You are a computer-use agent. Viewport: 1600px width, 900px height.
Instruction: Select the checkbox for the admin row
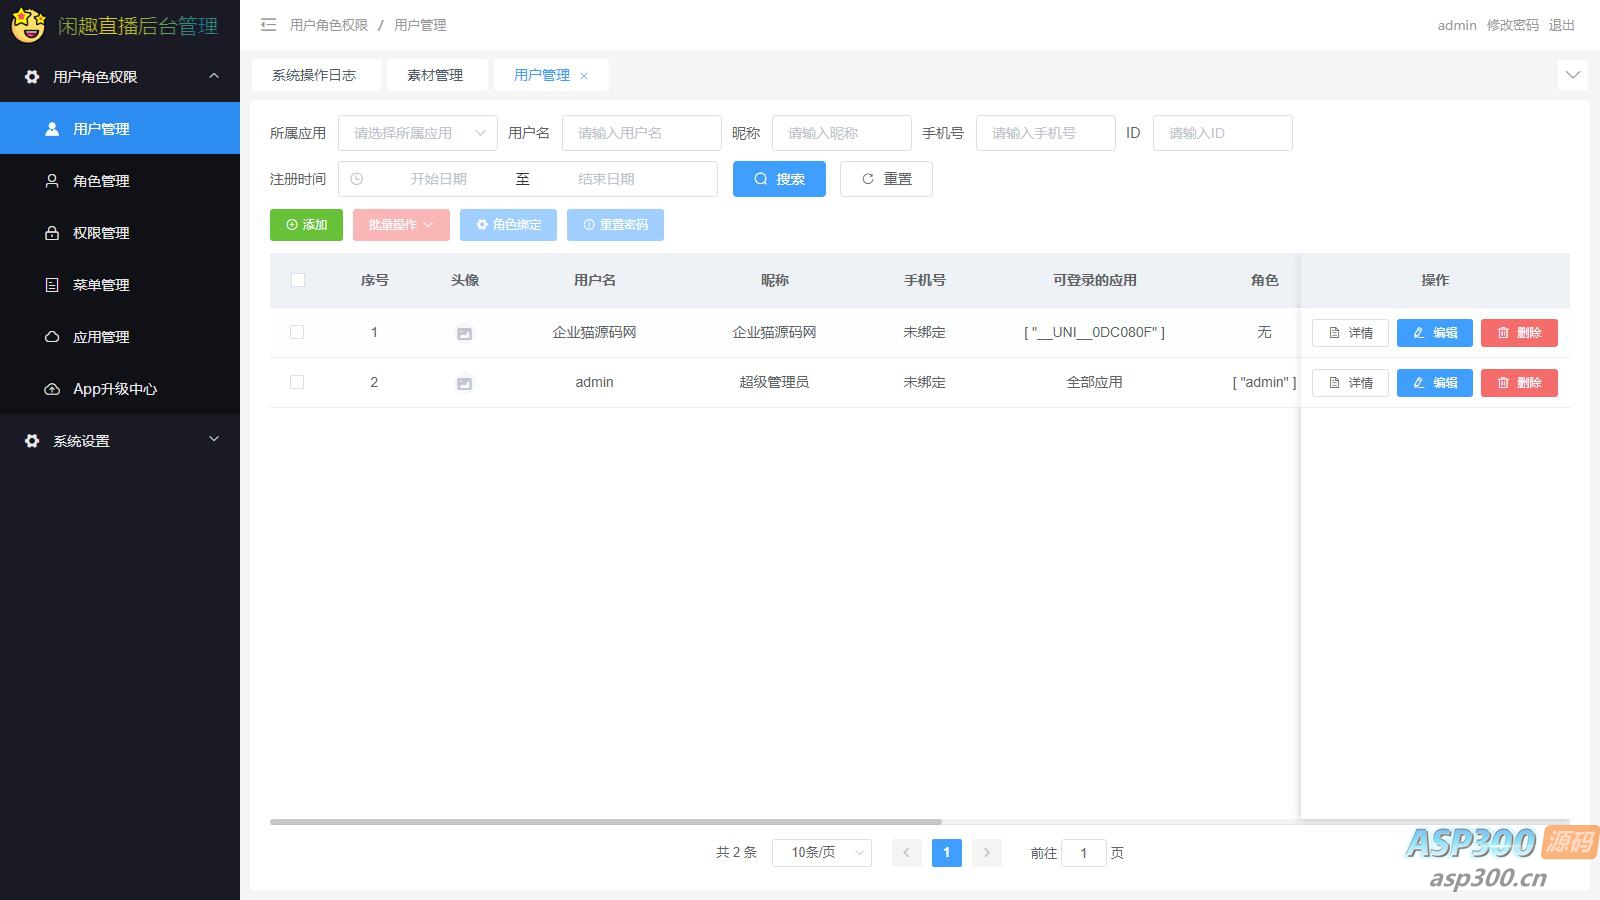click(x=297, y=382)
